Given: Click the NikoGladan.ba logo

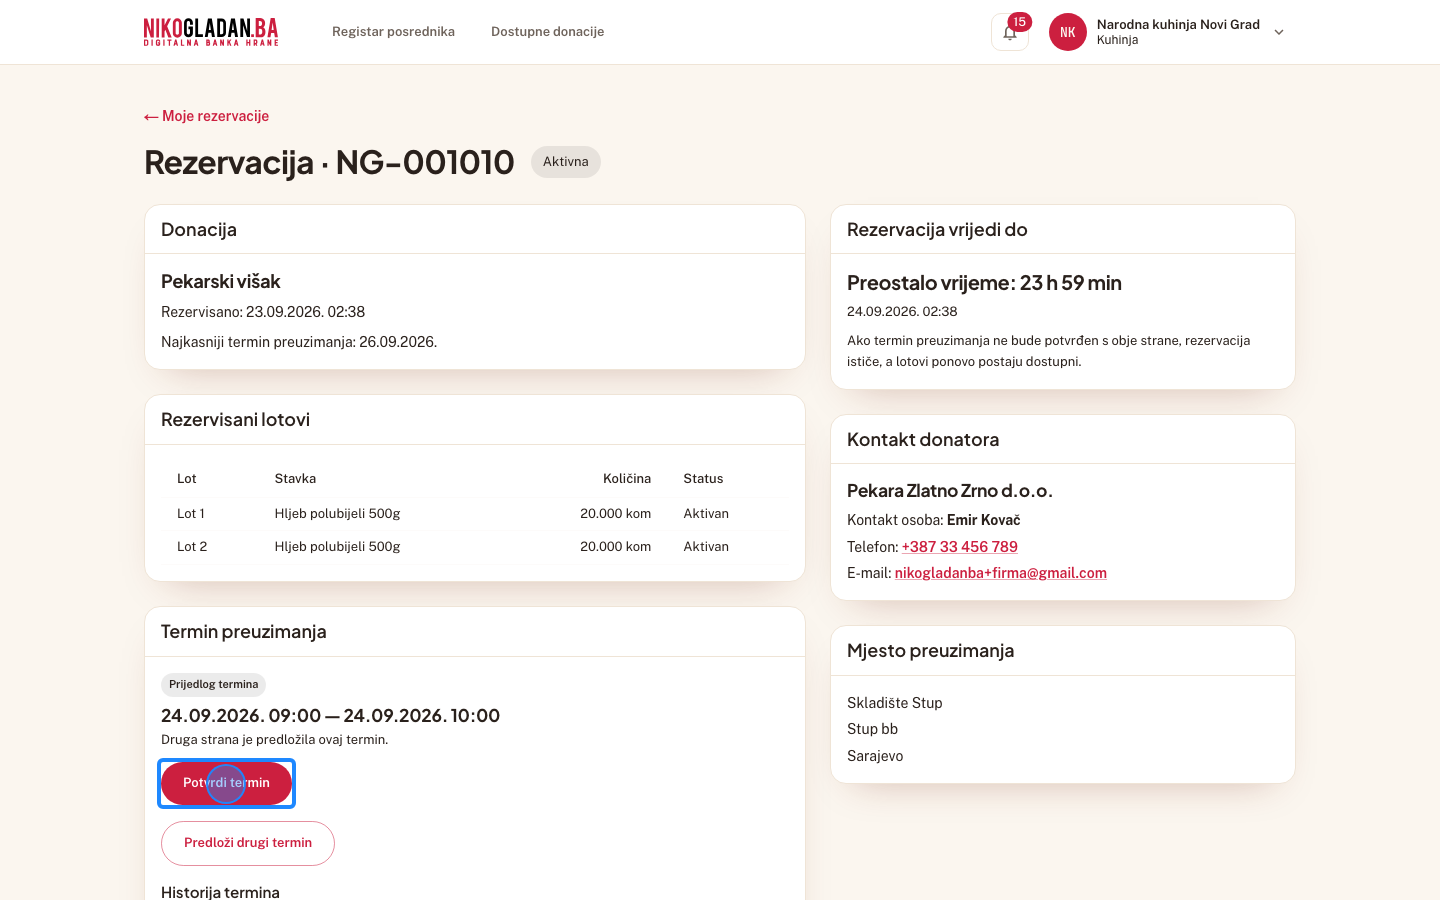Looking at the screenshot, I should 211,32.
